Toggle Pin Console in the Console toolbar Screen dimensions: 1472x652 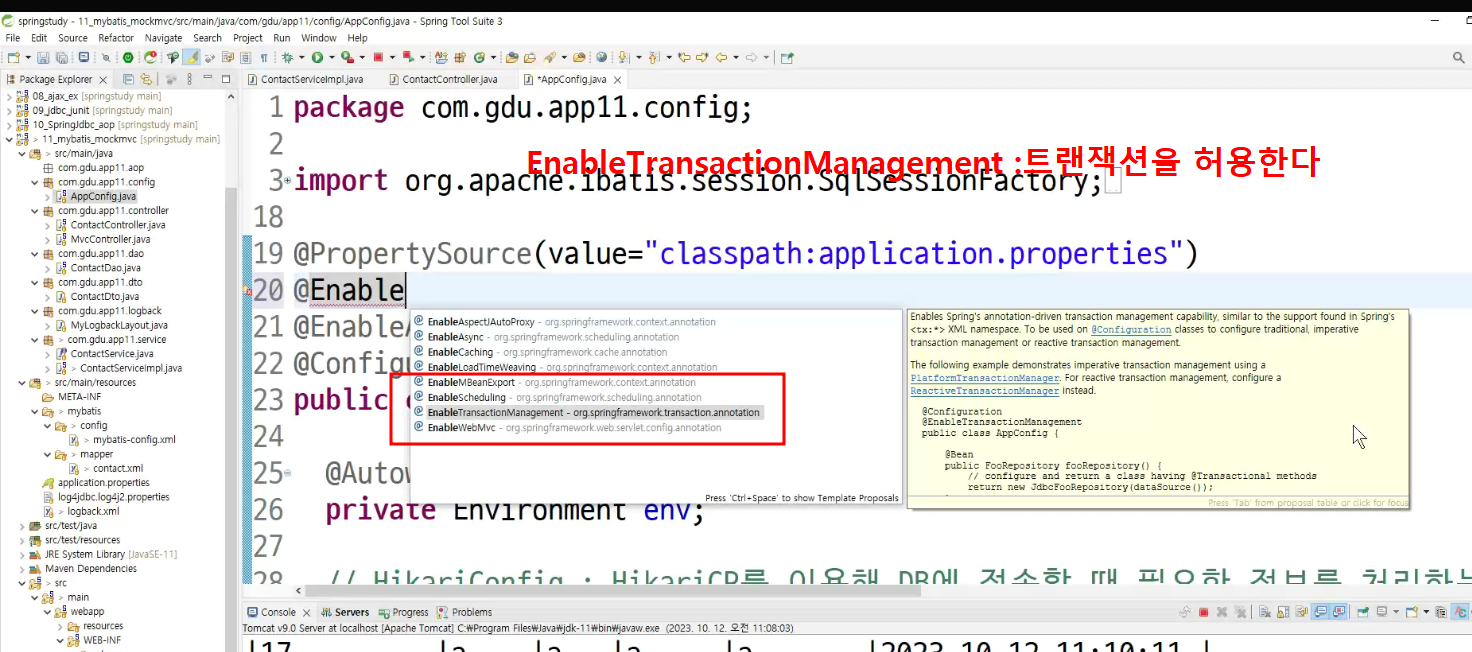(x=1362, y=612)
